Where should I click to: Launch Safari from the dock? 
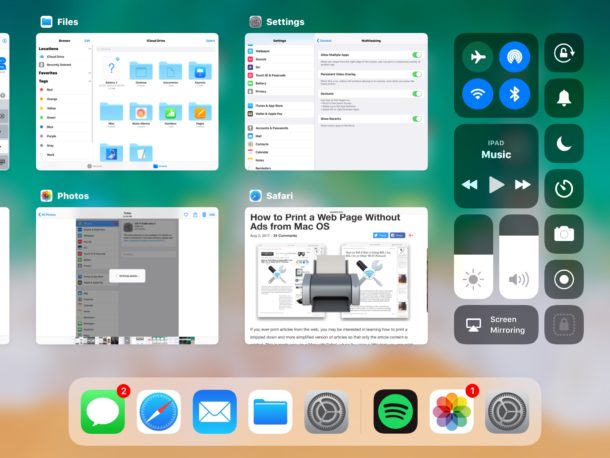click(x=159, y=411)
